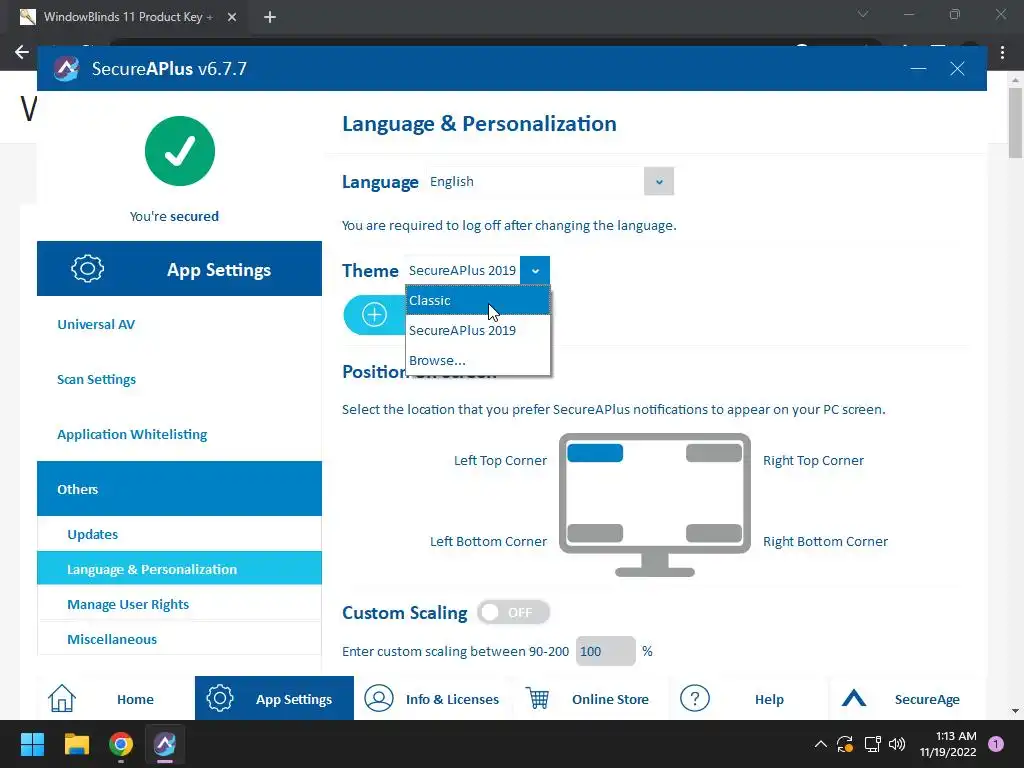The image size is (1024, 768).
Task: Click SecureAPlus icon in the taskbar
Action: 165,744
